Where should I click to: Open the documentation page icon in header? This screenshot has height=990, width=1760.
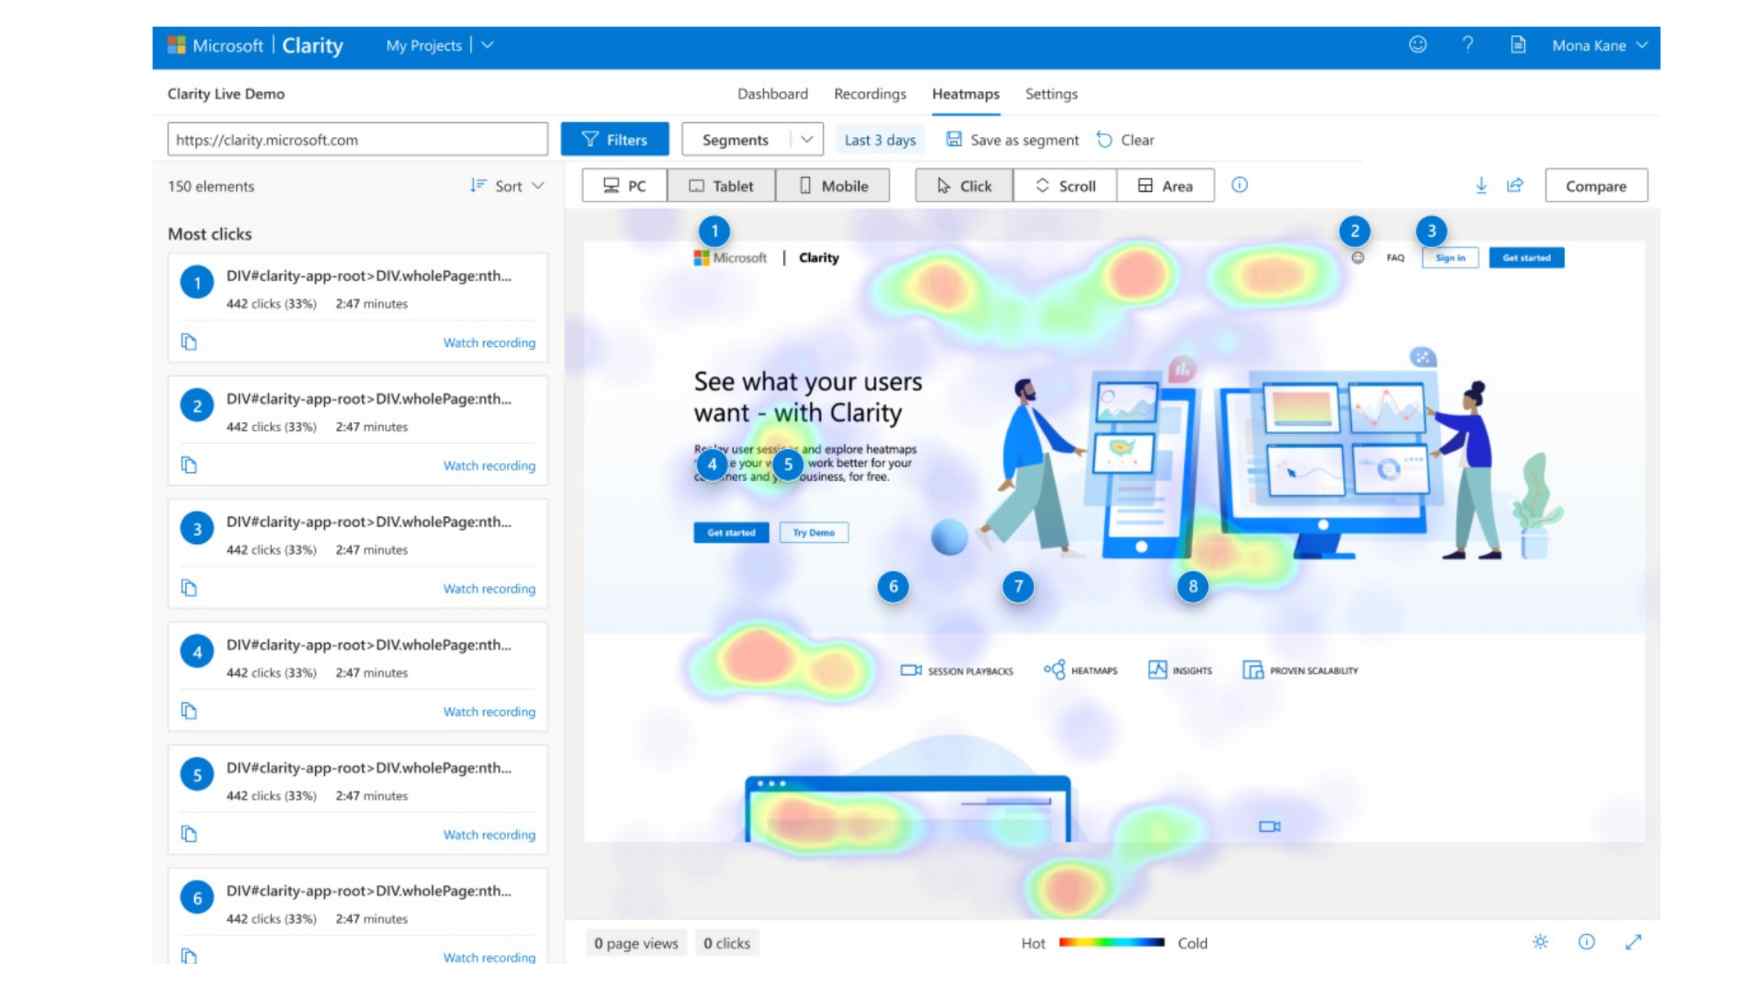(1517, 45)
